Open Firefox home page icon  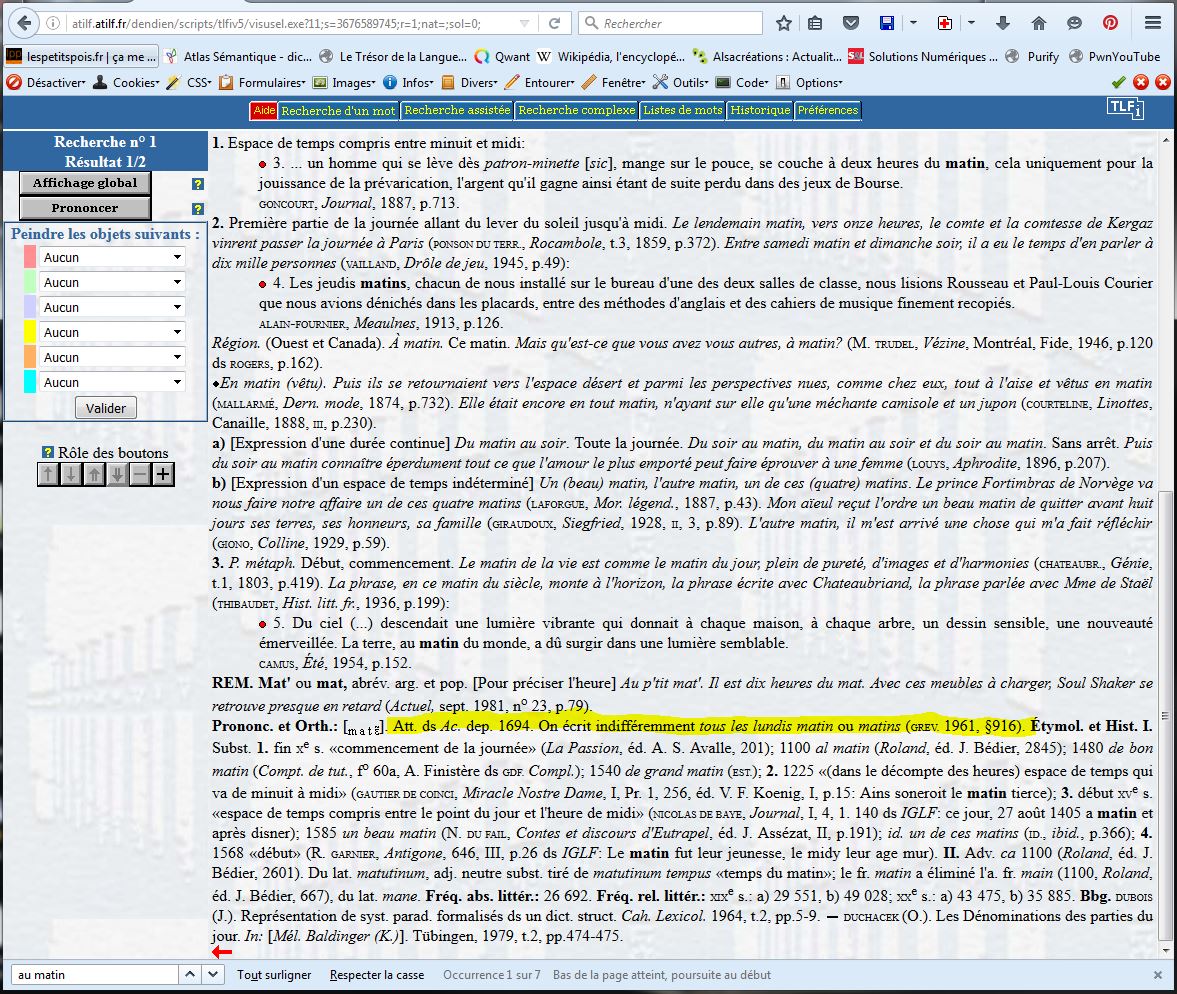[1039, 22]
